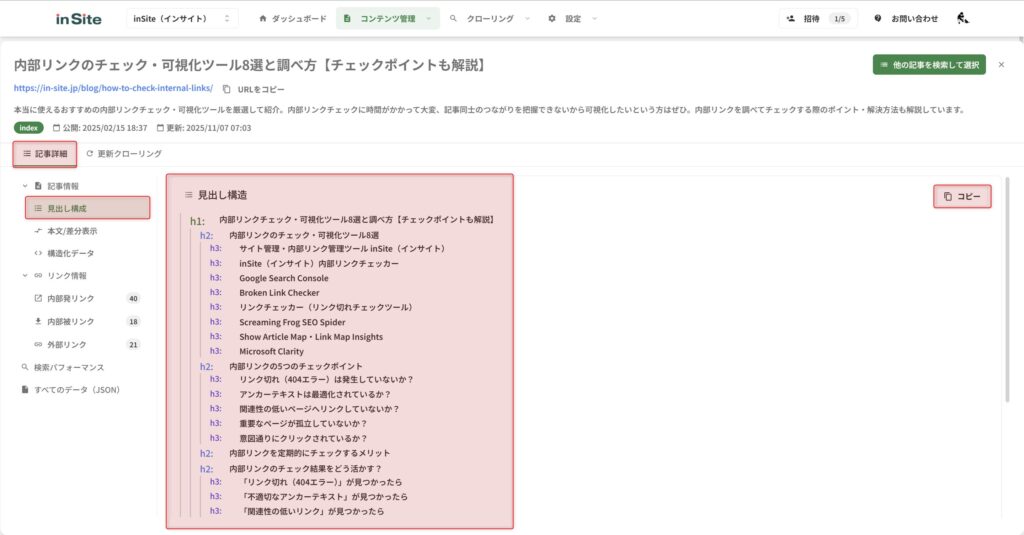
Task: Click h3 inSite（インサイト）内部リンクチェッカー
Action: click(319, 264)
